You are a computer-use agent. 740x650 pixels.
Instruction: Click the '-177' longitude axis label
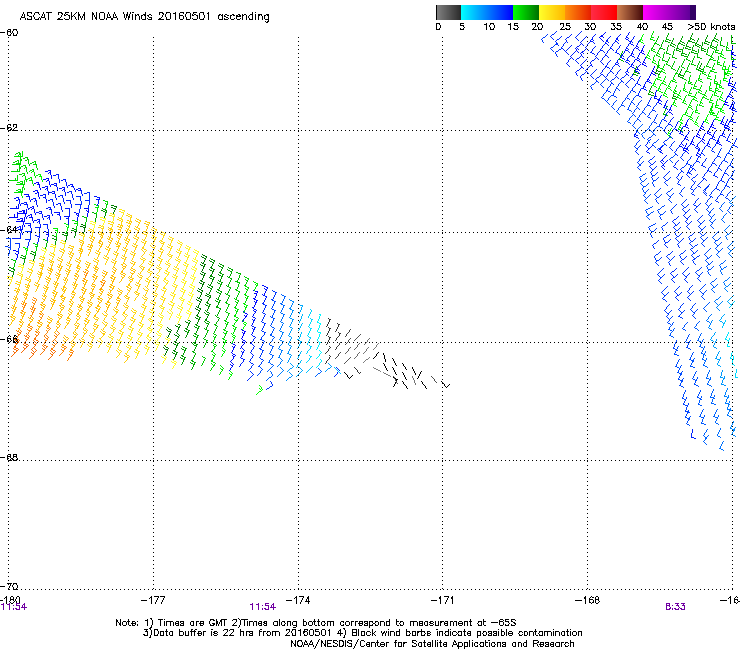tap(153, 600)
